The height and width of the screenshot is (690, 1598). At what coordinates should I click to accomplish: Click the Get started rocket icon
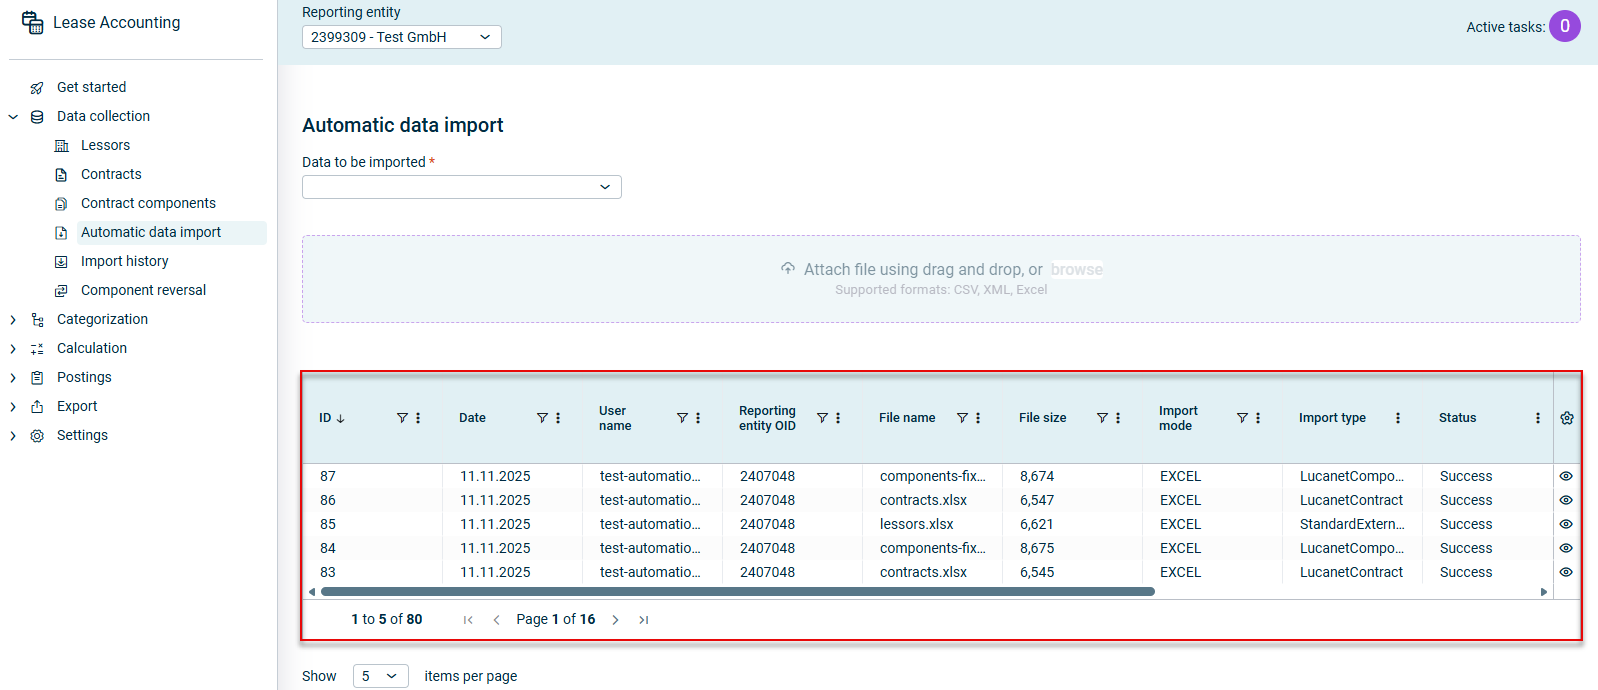tap(37, 88)
